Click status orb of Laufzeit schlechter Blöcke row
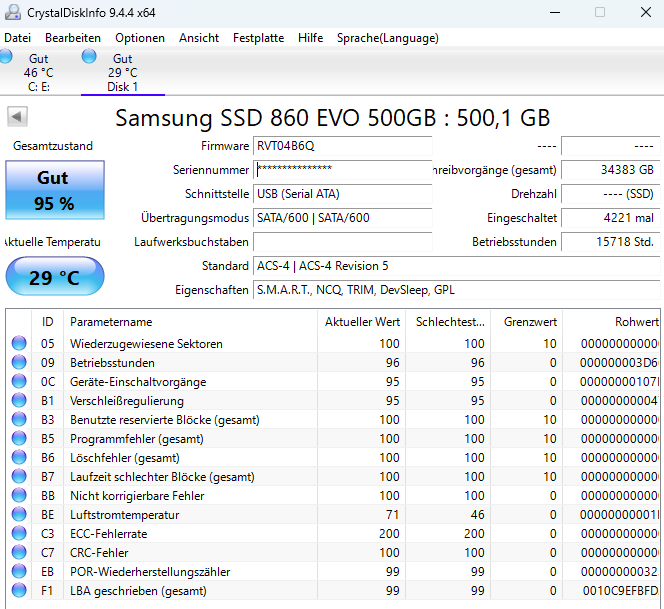This screenshot has width=664, height=609. pos(19,476)
